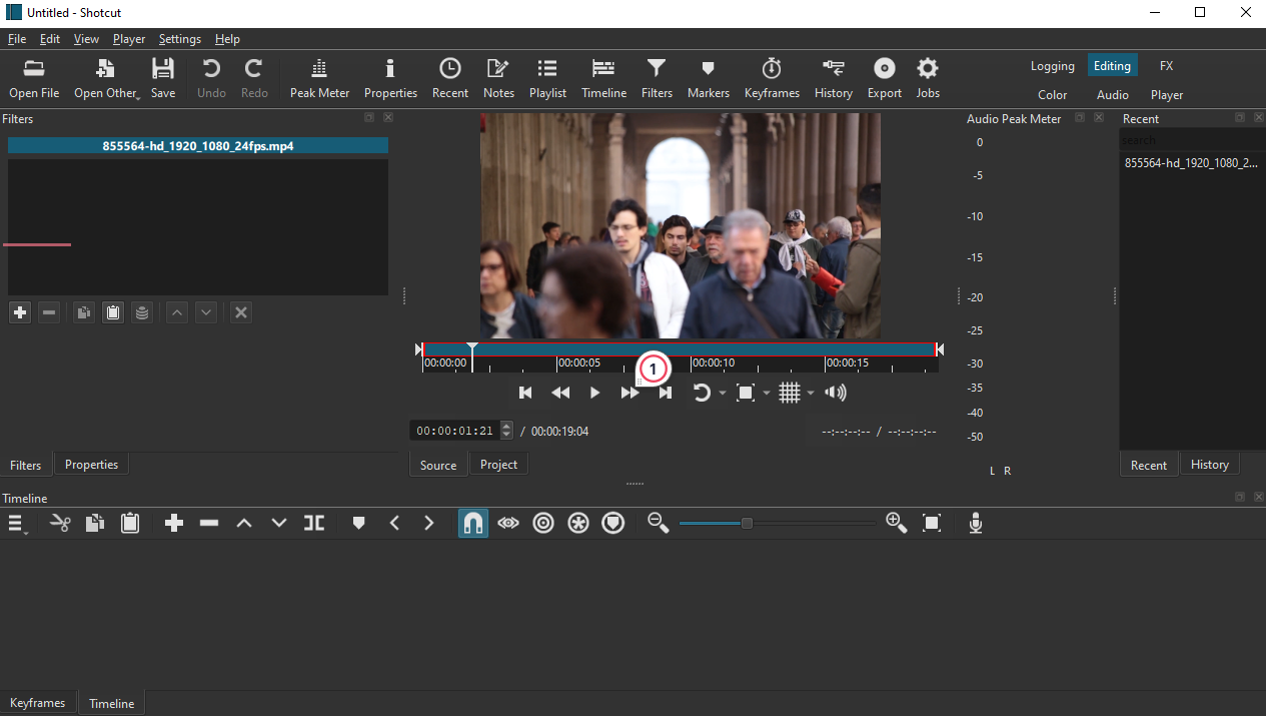Viewport: 1266px width, 716px height.
Task: Open the Peak Meter panel
Action: pyautogui.click(x=319, y=78)
